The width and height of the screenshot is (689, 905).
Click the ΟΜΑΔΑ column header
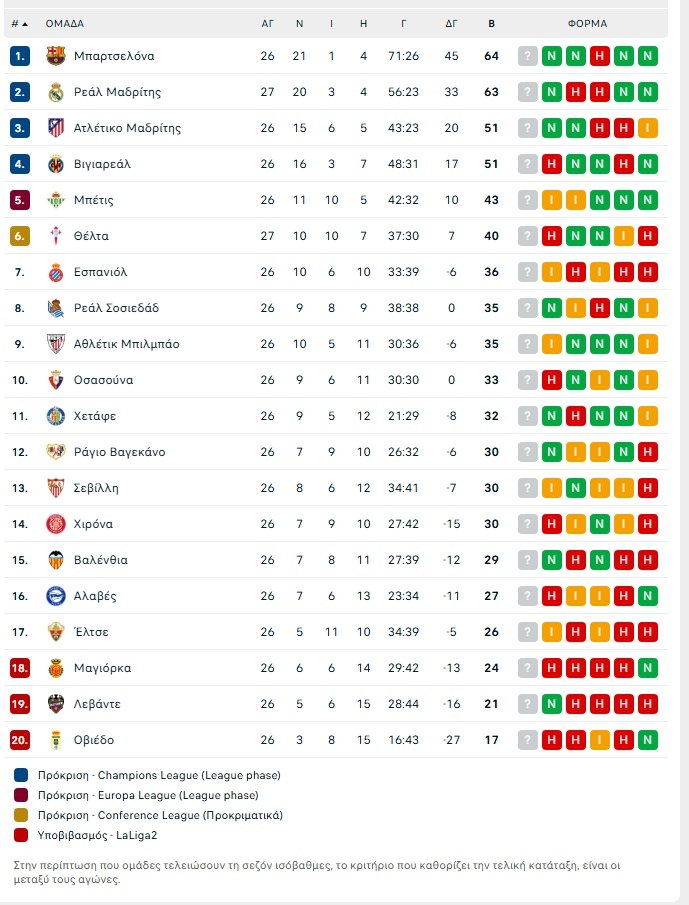65,23
